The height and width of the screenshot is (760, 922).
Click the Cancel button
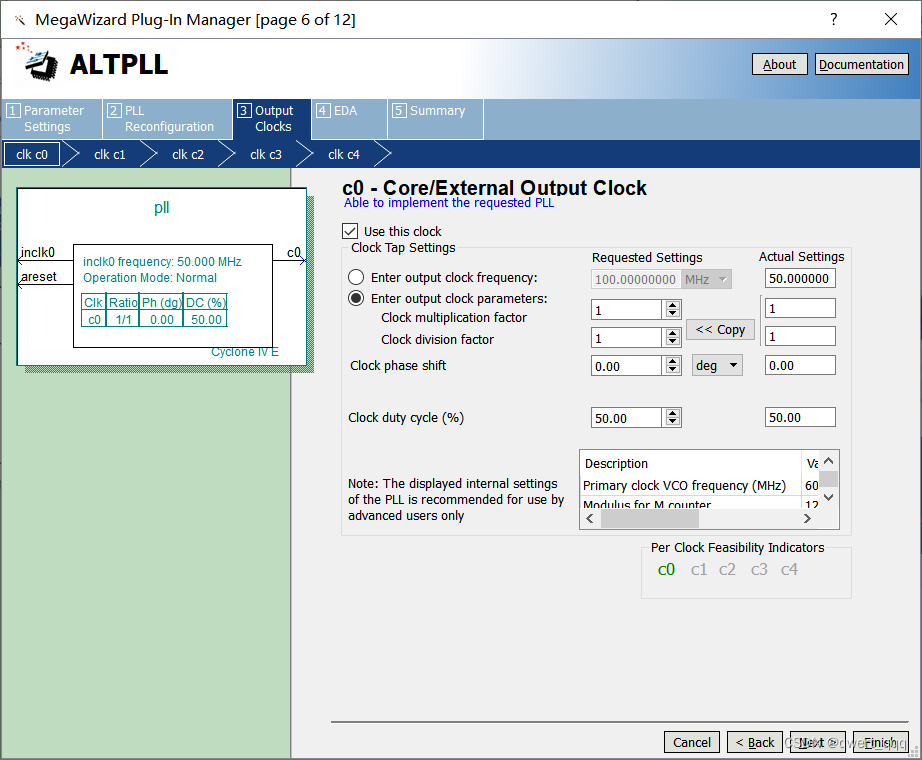(x=692, y=742)
